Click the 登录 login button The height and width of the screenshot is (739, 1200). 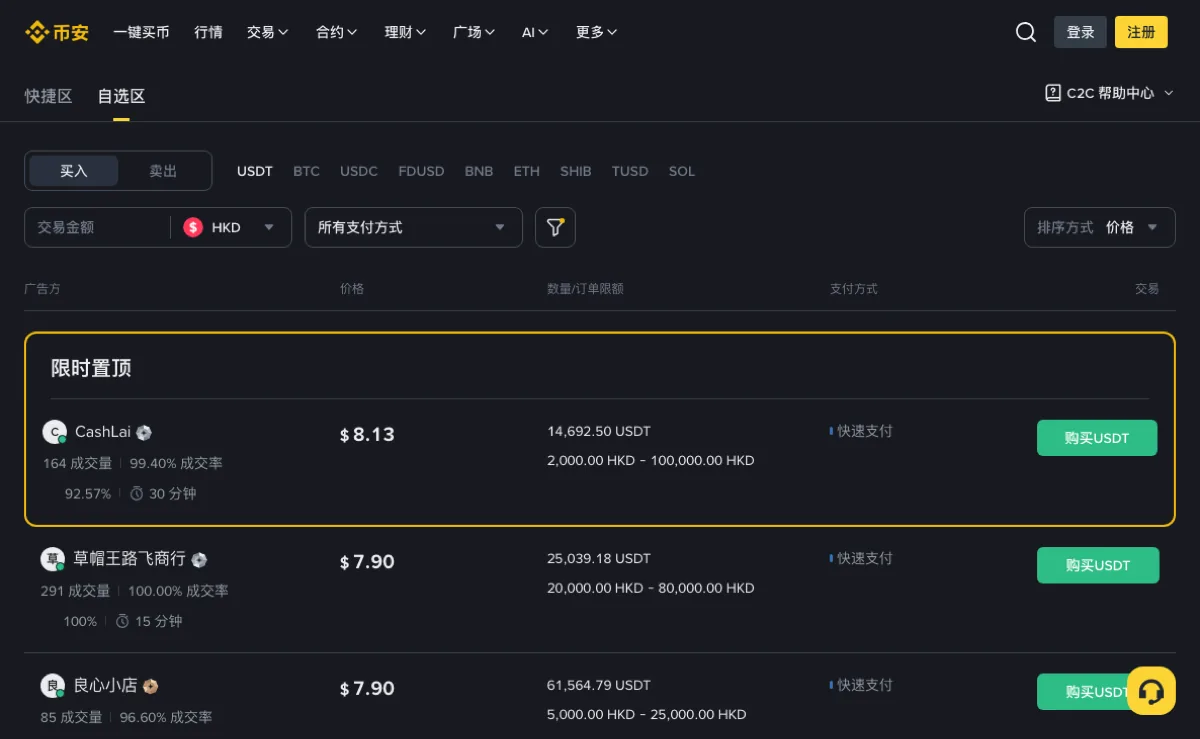pos(1080,32)
